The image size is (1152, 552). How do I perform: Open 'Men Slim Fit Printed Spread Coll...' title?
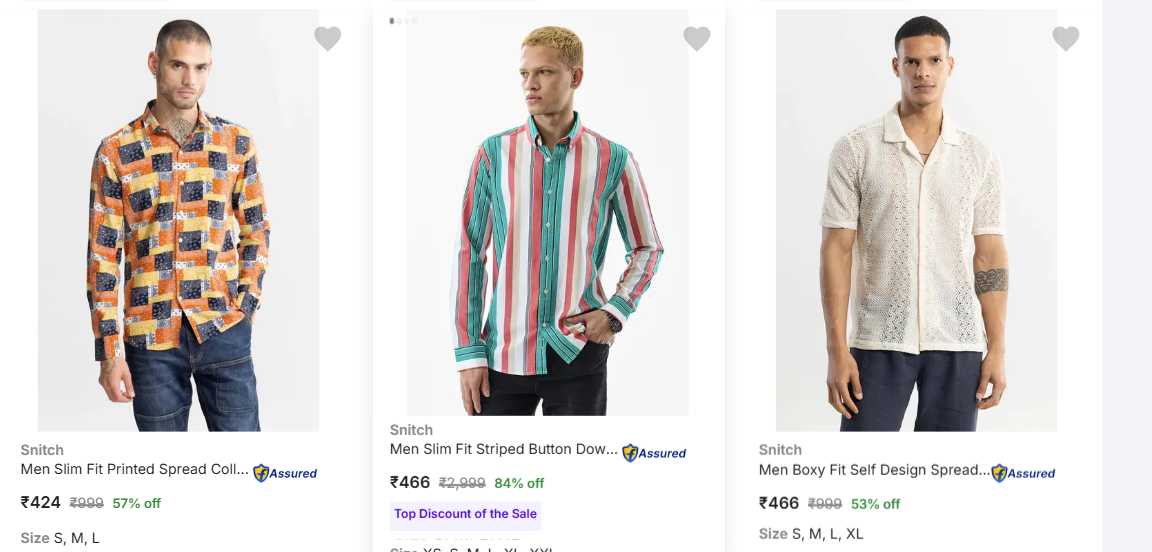pyautogui.click(x=134, y=469)
